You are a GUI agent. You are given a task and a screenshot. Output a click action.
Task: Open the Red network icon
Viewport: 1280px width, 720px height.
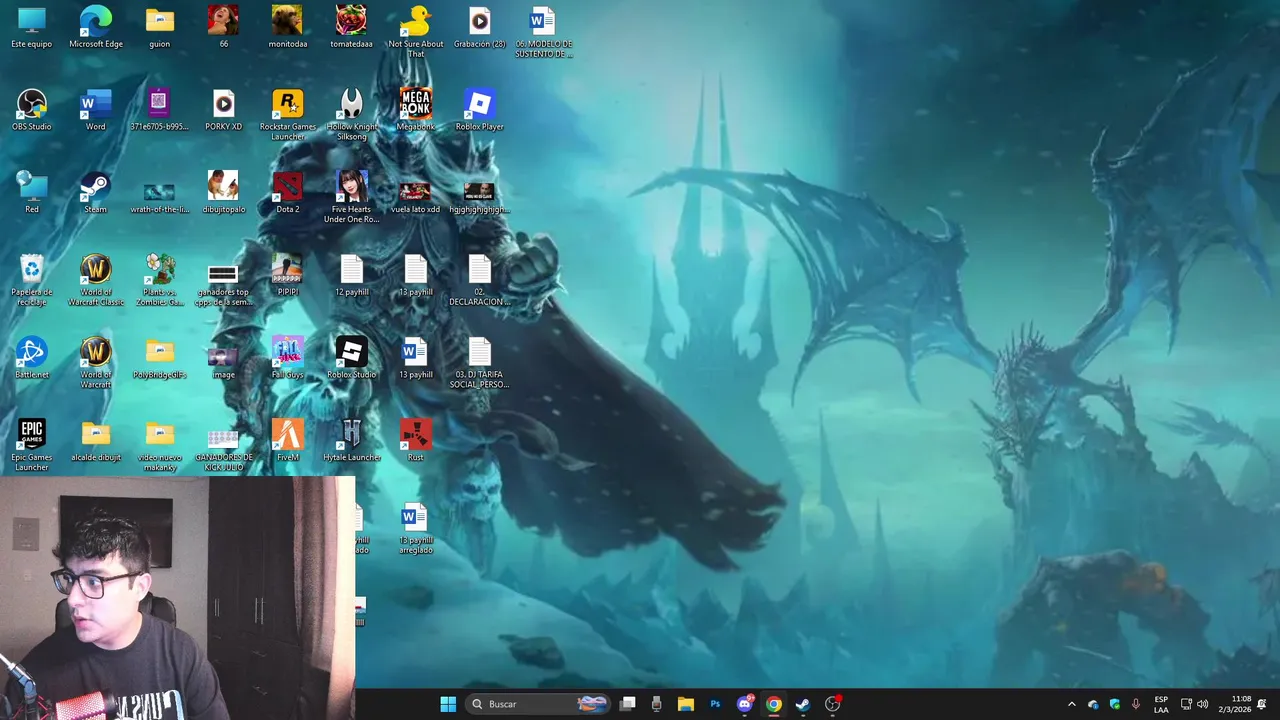pyautogui.click(x=32, y=192)
